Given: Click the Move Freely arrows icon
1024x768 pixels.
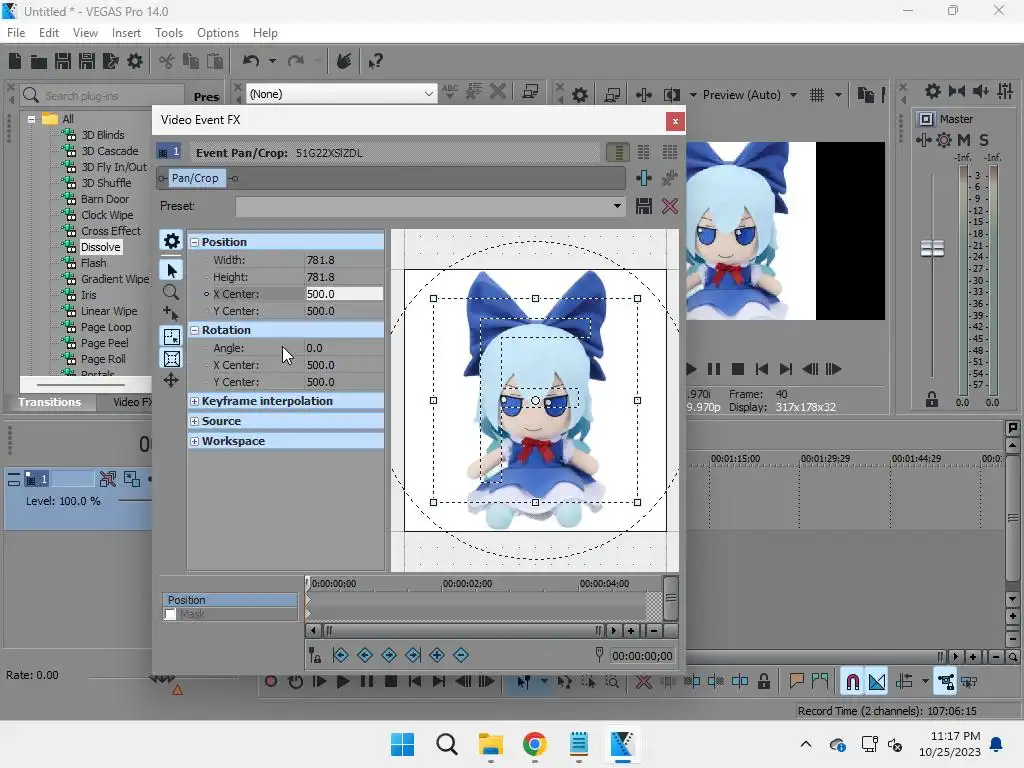Looking at the screenshot, I should click(171, 380).
